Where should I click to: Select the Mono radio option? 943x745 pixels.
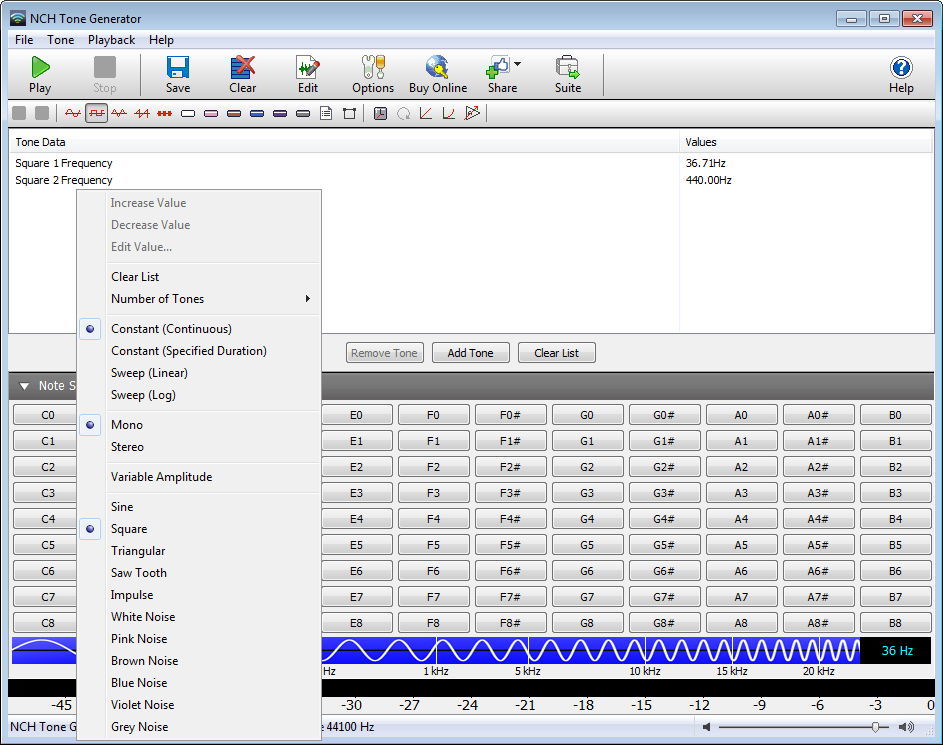[x=198, y=425]
